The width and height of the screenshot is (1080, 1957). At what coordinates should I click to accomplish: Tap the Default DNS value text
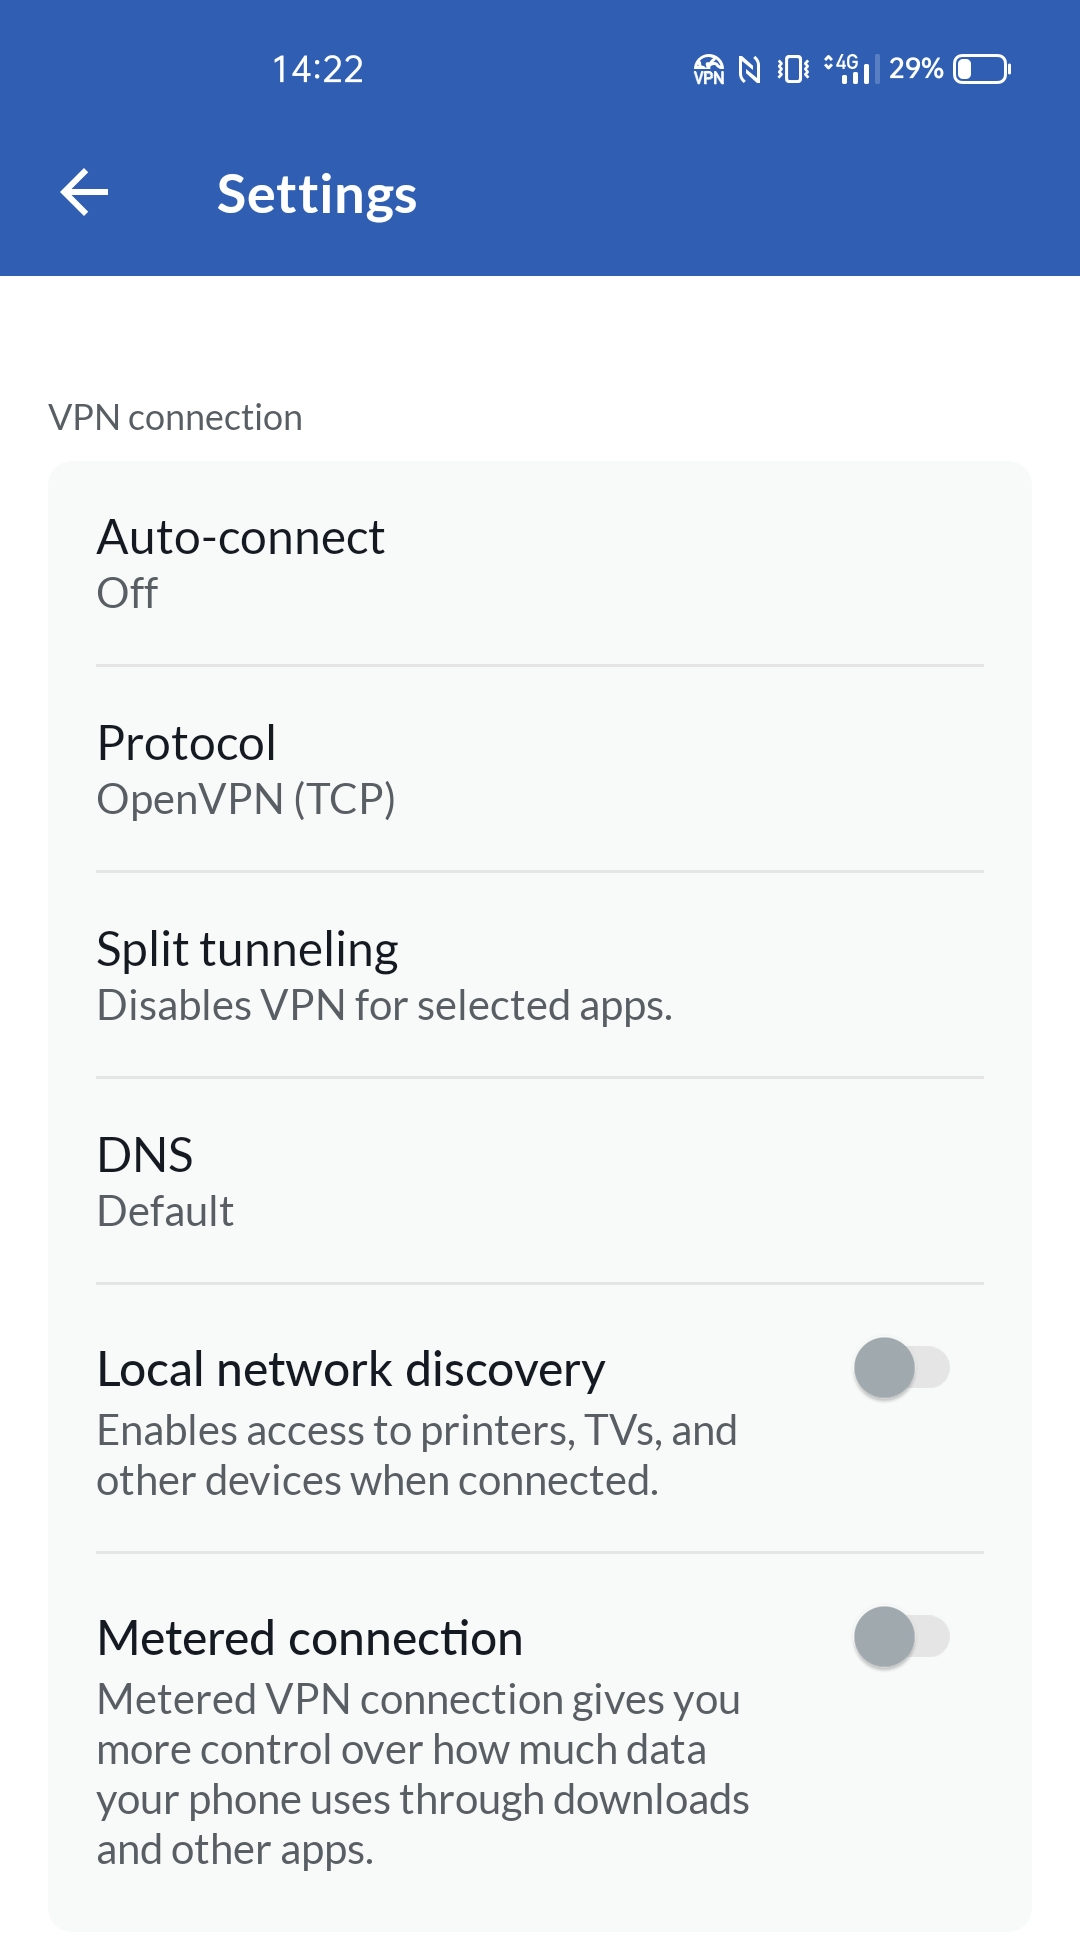coord(165,1211)
